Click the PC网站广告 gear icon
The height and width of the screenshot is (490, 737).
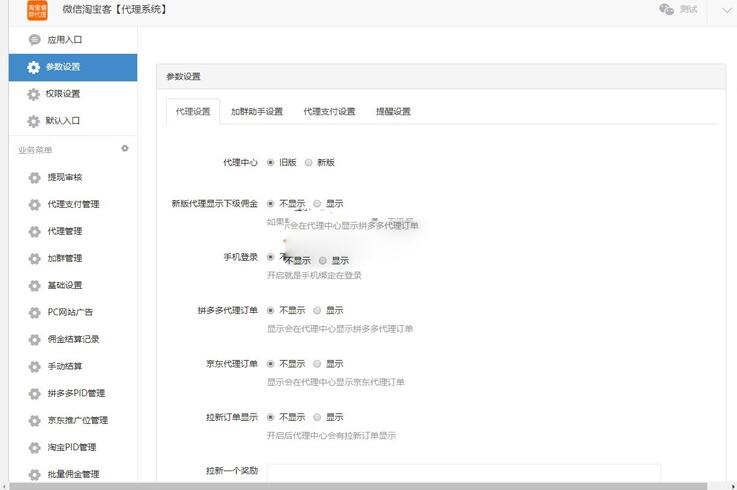pos(34,312)
